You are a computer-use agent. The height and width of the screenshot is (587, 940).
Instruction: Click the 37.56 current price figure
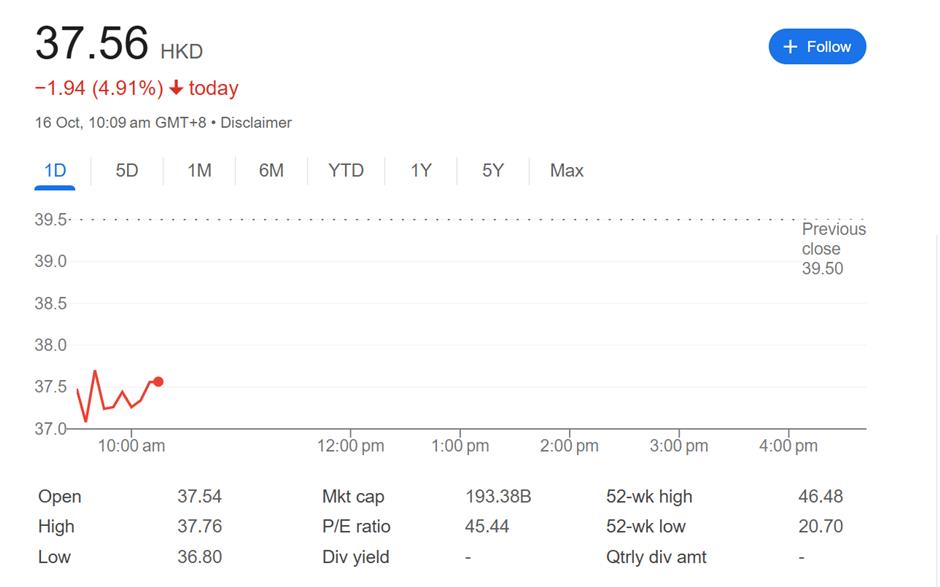(x=92, y=44)
